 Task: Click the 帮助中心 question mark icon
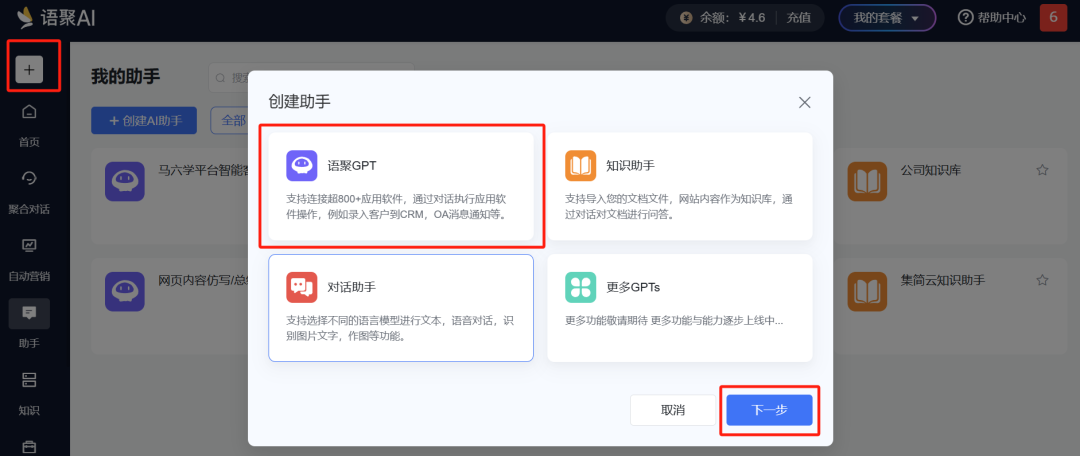point(966,18)
